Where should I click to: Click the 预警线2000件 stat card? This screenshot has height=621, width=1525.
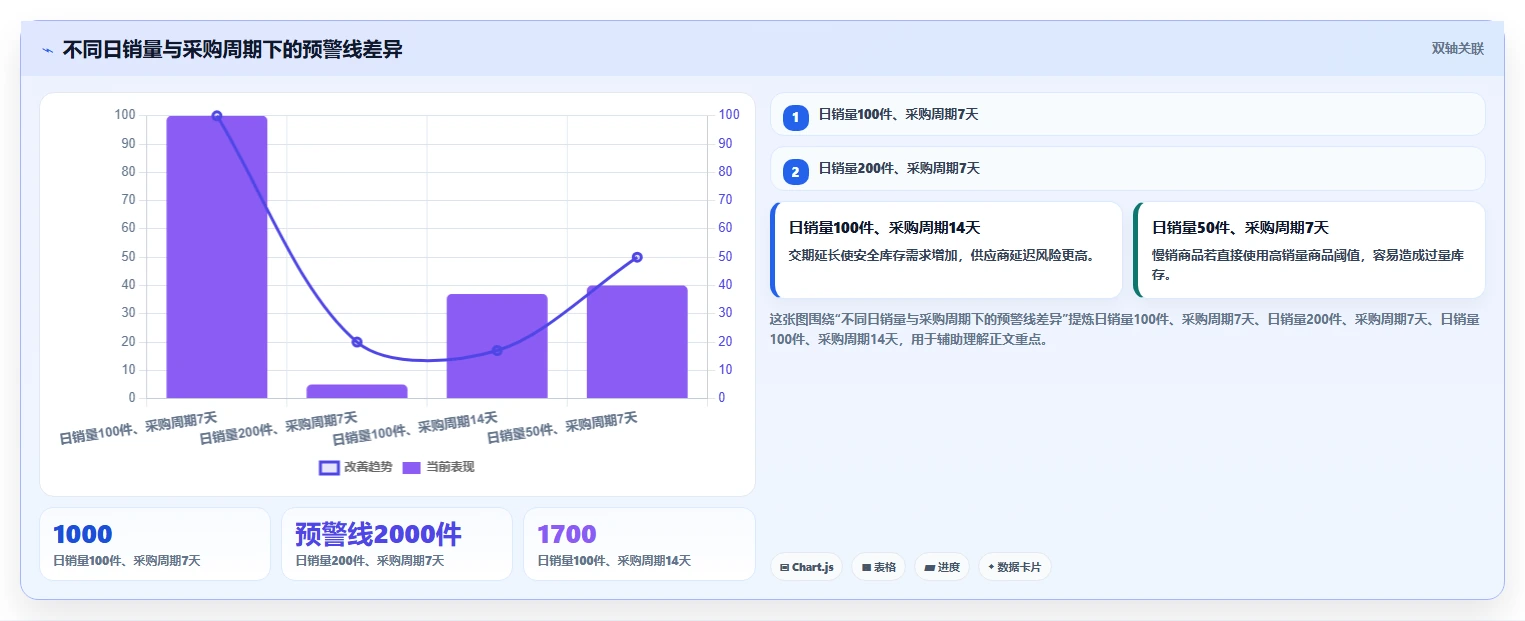tap(397, 544)
